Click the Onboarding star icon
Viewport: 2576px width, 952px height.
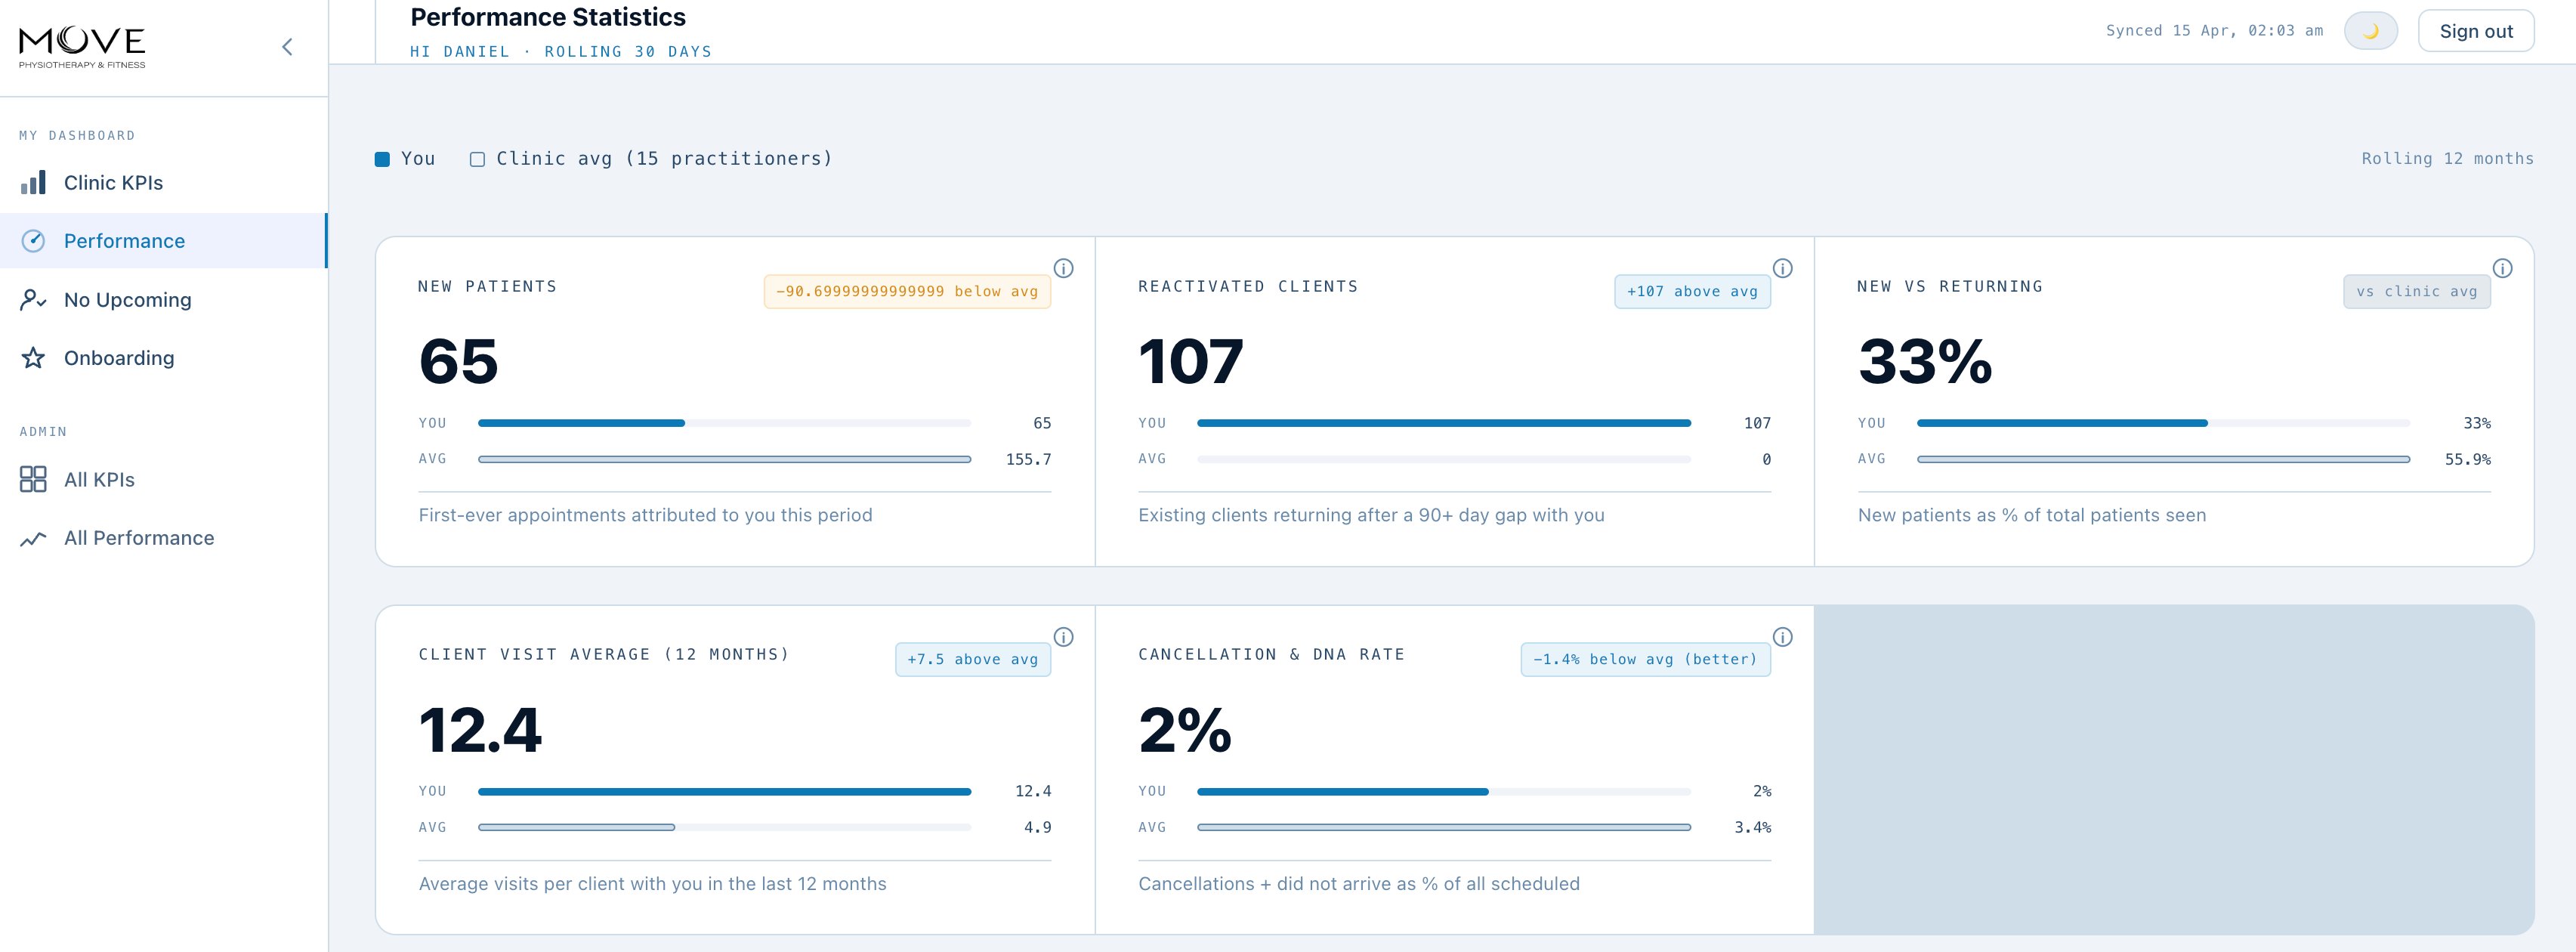(33, 357)
